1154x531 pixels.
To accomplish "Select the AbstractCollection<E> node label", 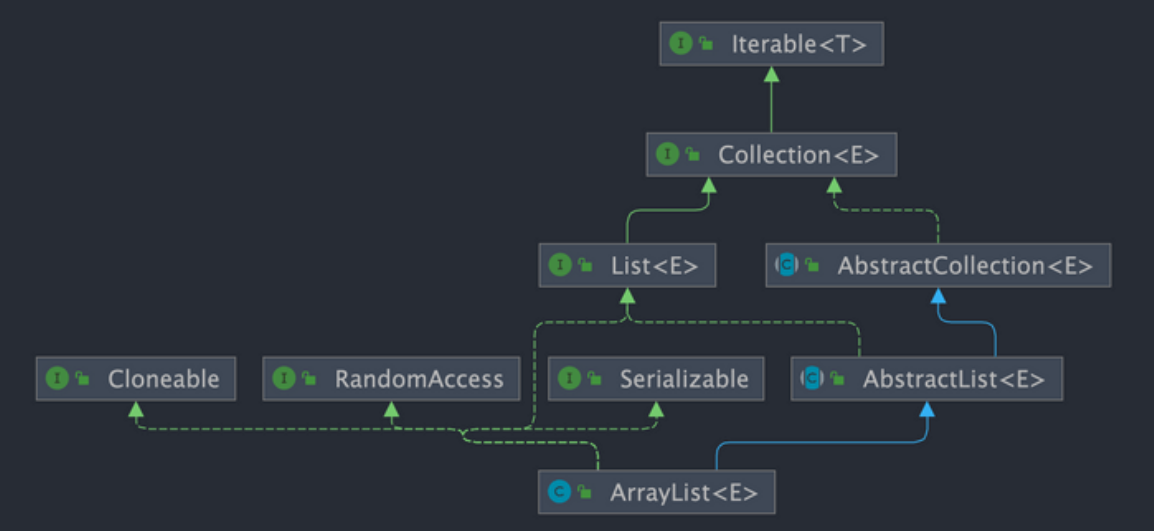I will click(x=965, y=265).
